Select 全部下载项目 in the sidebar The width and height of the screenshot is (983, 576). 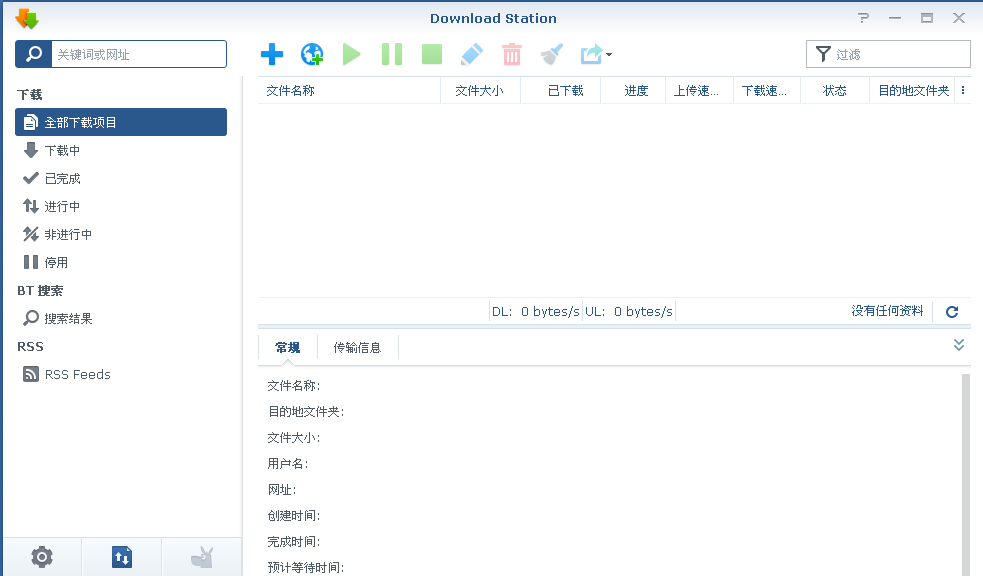pos(121,122)
